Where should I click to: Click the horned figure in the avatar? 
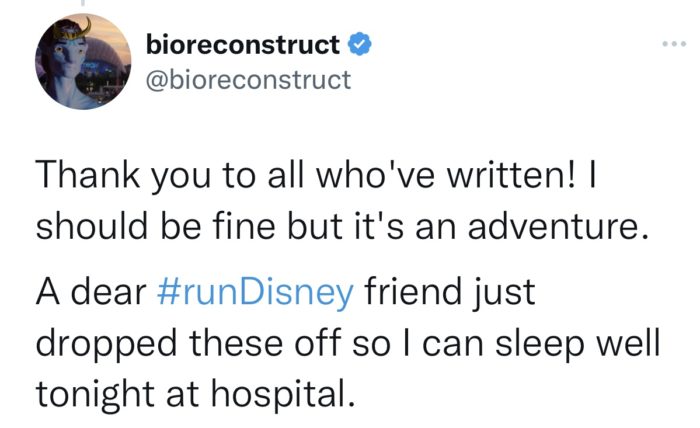(67, 62)
